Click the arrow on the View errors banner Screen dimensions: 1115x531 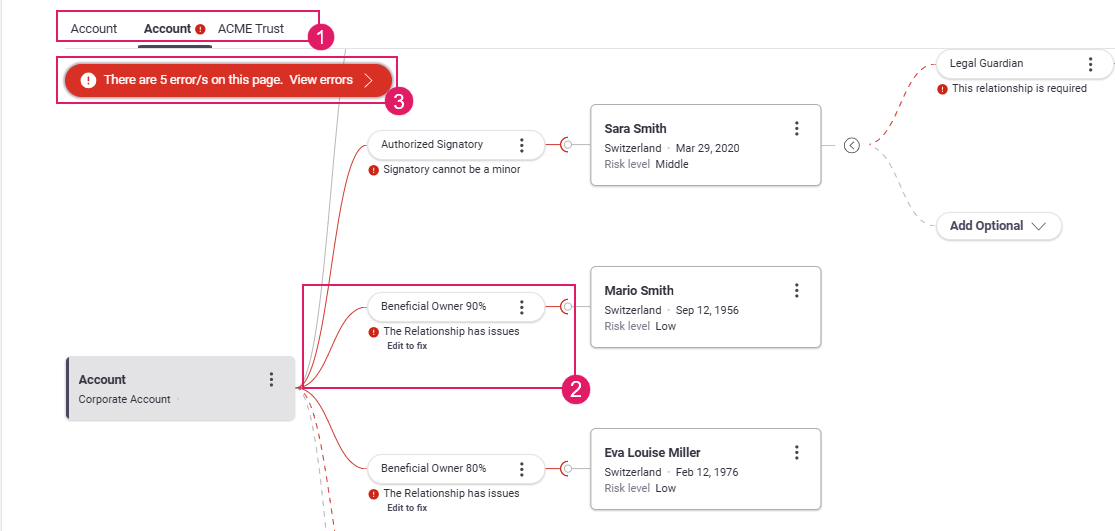[368, 80]
